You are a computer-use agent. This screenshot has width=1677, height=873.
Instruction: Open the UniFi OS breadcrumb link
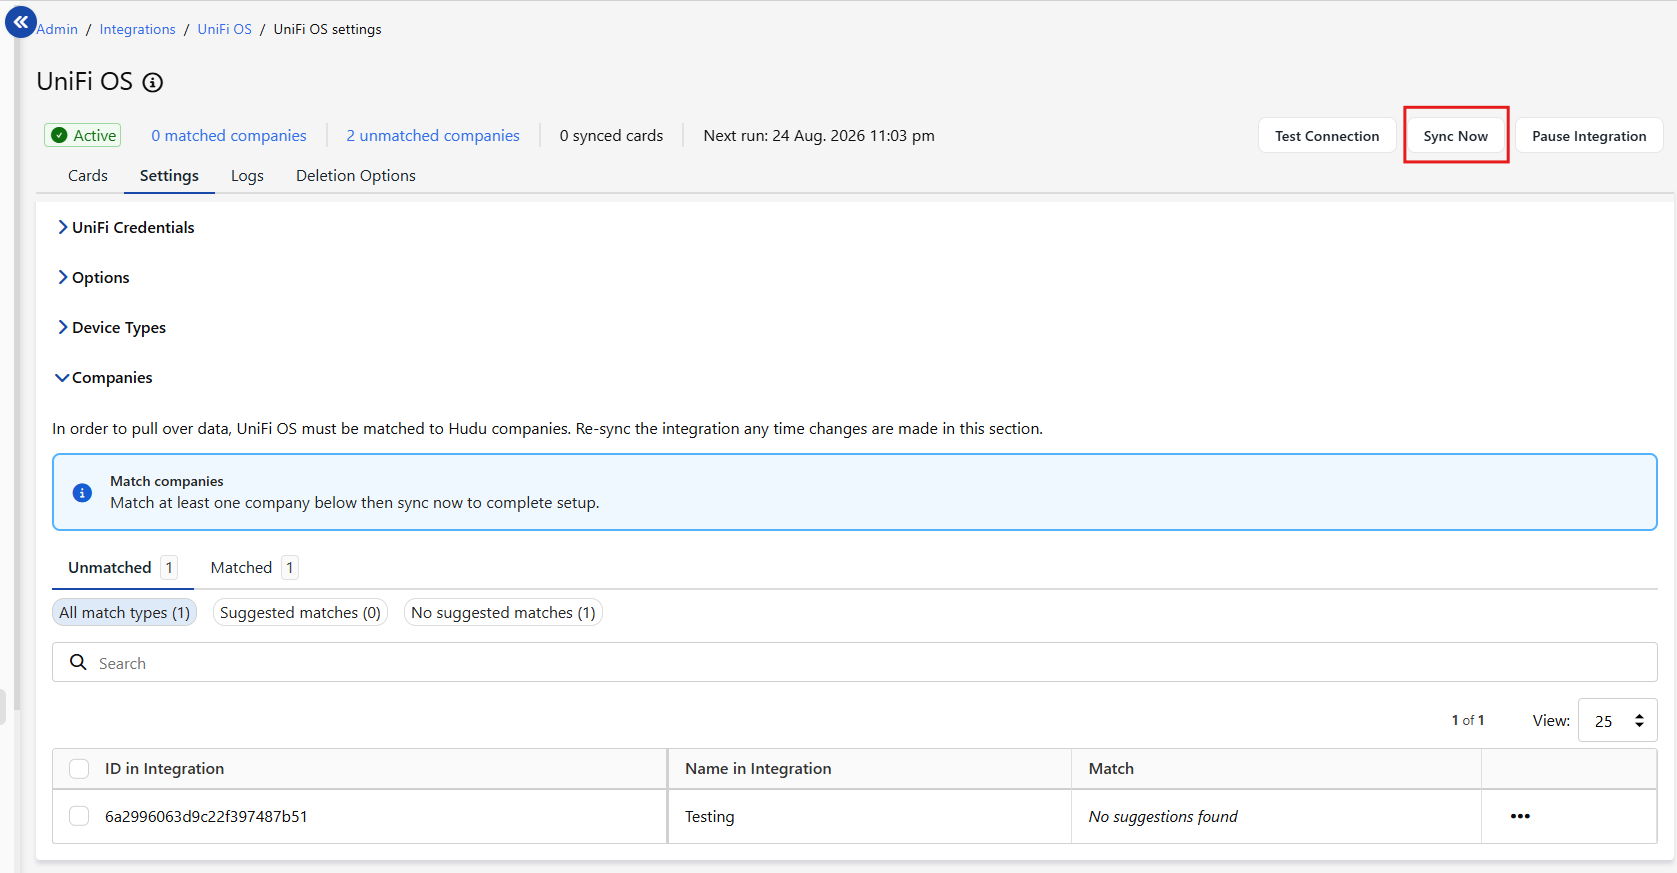pos(224,29)
